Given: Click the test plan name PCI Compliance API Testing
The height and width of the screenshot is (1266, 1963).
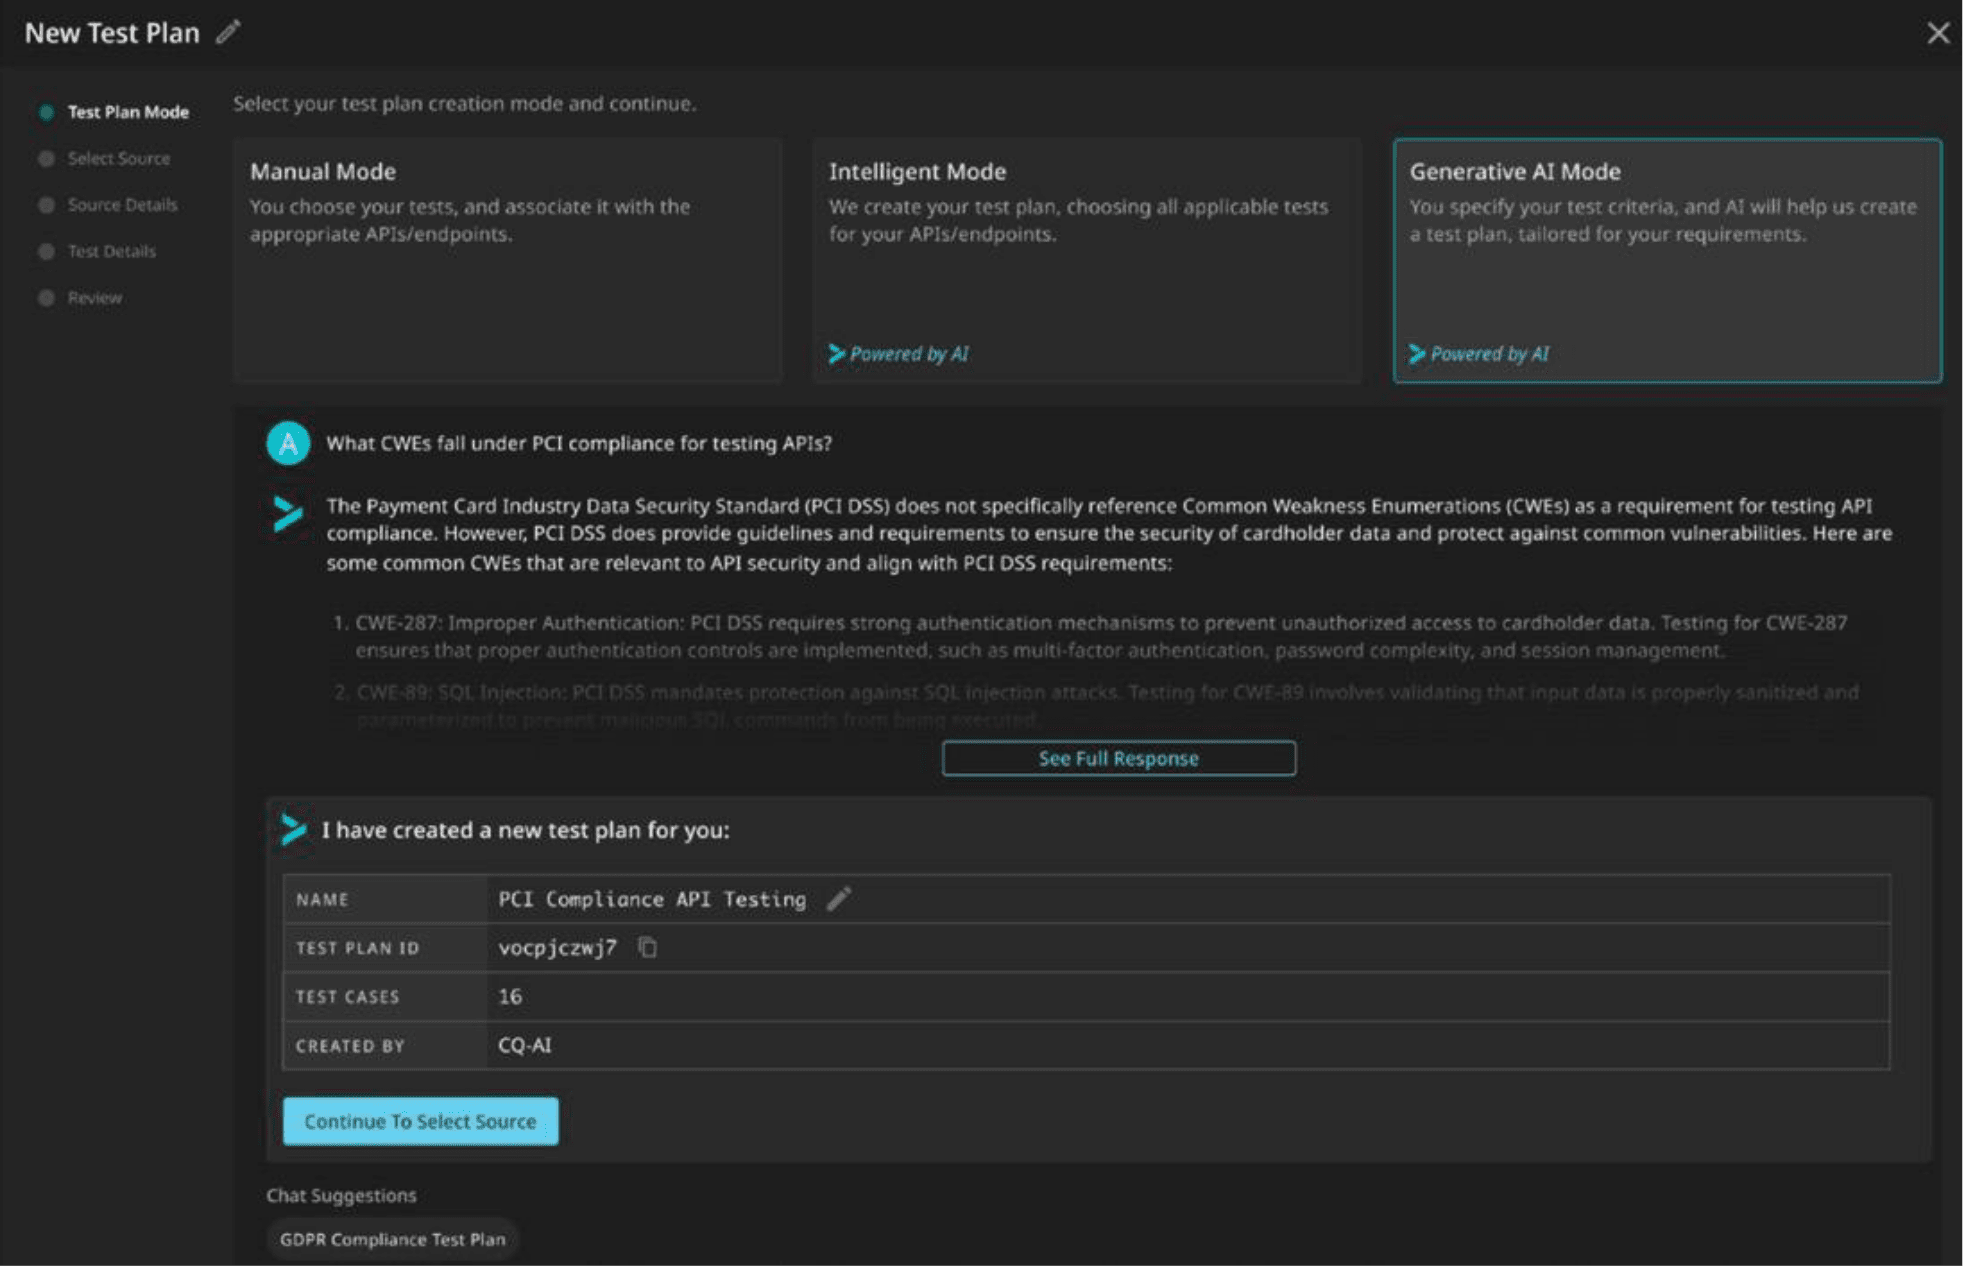Looking at the screenshot, I should click(x=652, y=899).
